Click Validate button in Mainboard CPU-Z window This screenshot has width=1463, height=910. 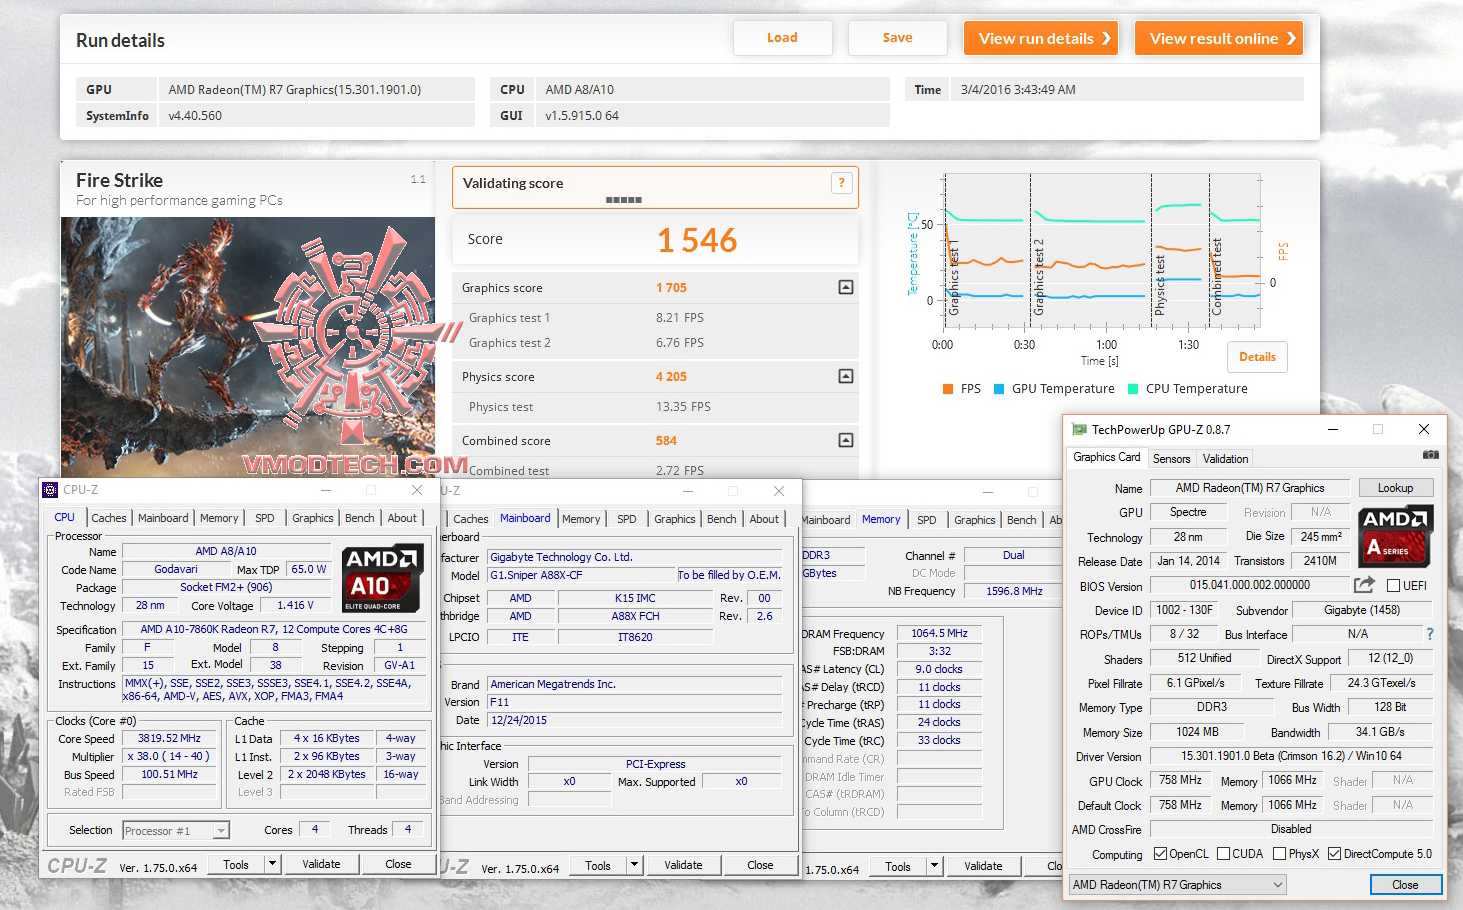(x=683, y=866)
